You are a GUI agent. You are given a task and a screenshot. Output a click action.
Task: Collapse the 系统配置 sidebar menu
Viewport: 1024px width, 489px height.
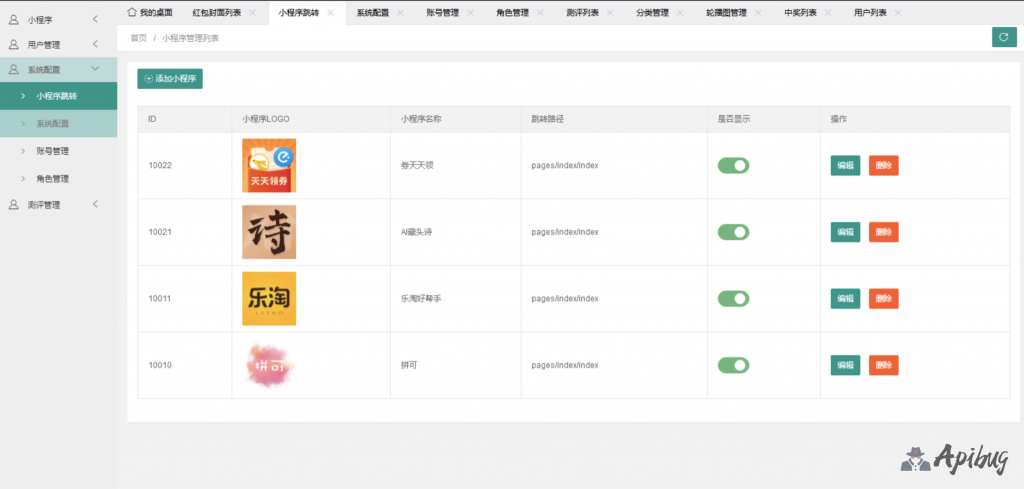95,69
